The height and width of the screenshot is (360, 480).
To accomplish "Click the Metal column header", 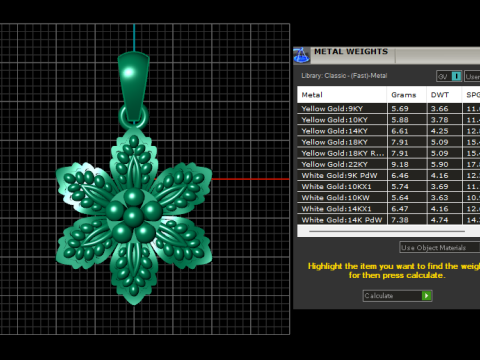I will 342,95.
